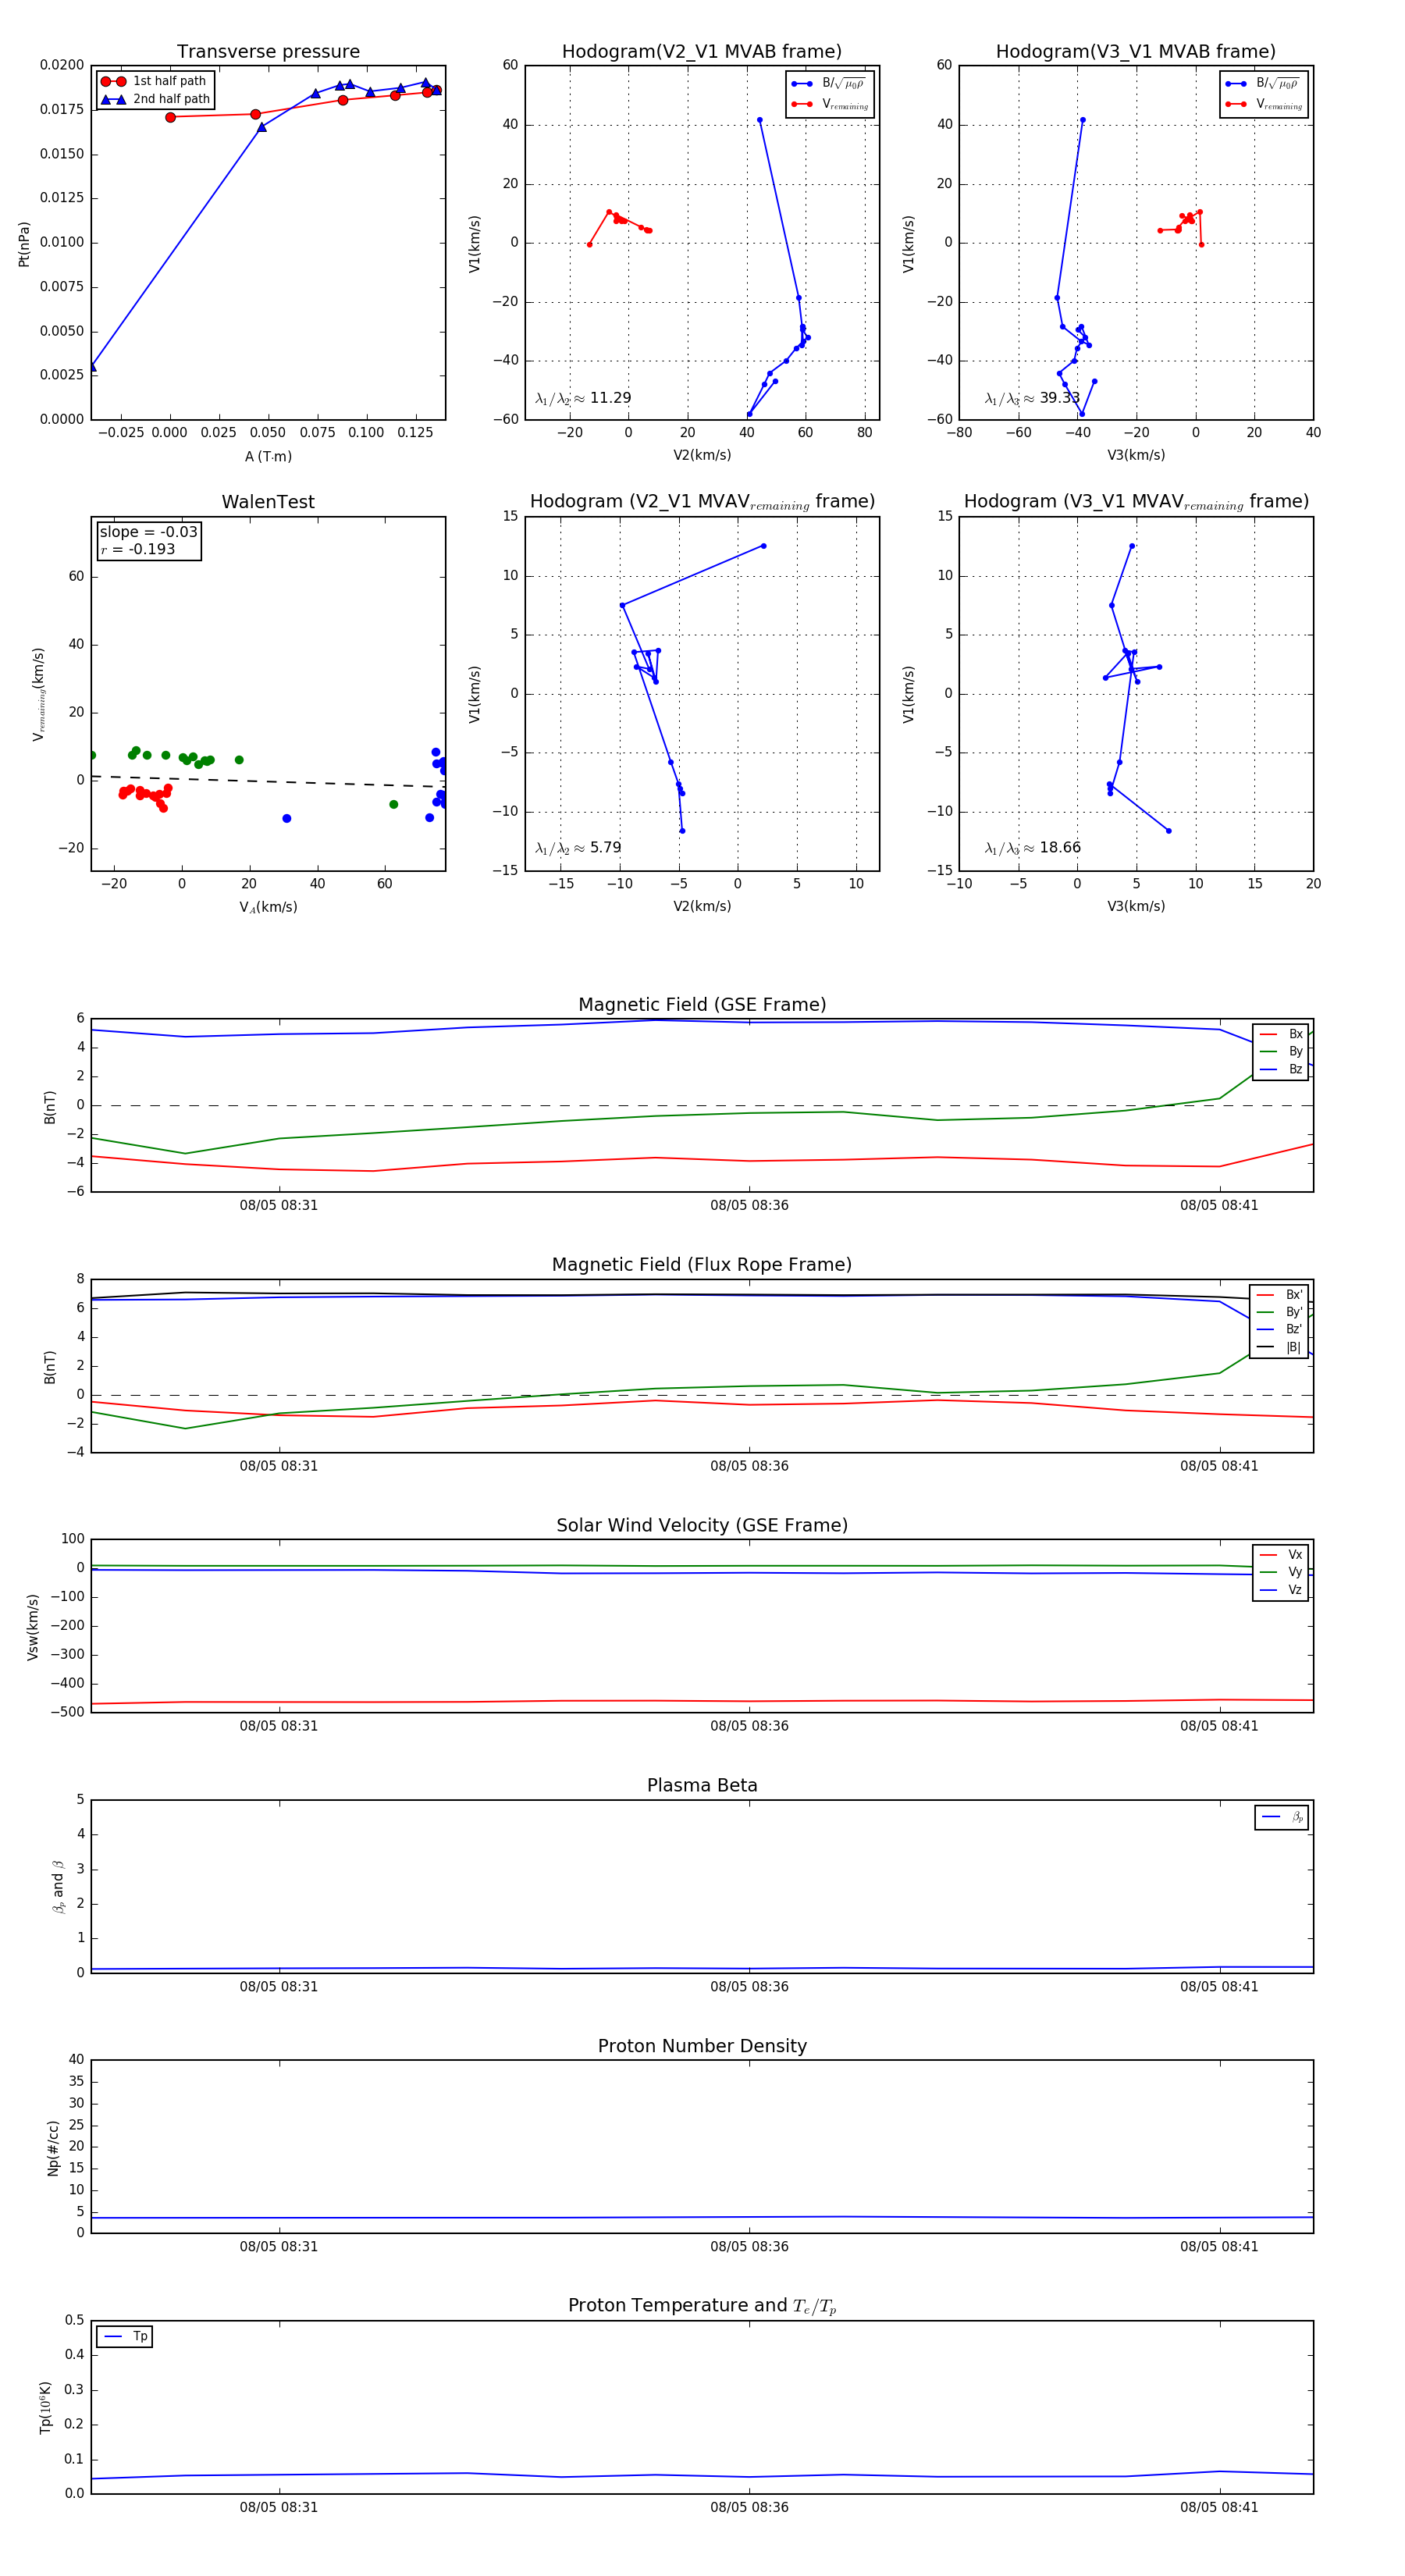1405x2576 pixels.
Task: Select the 'Vz' legend entry in velocity plot
Action: coord(1281,1590)
